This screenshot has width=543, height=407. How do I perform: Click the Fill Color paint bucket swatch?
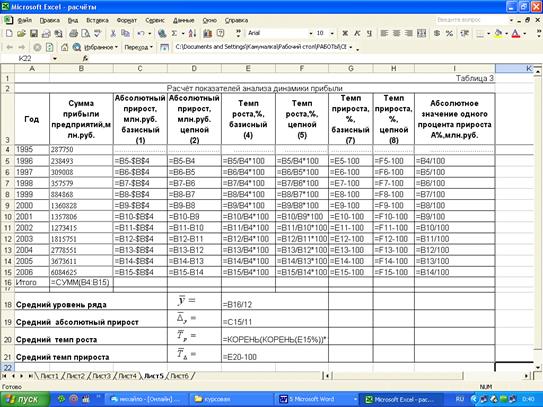[x=498, y=33]
